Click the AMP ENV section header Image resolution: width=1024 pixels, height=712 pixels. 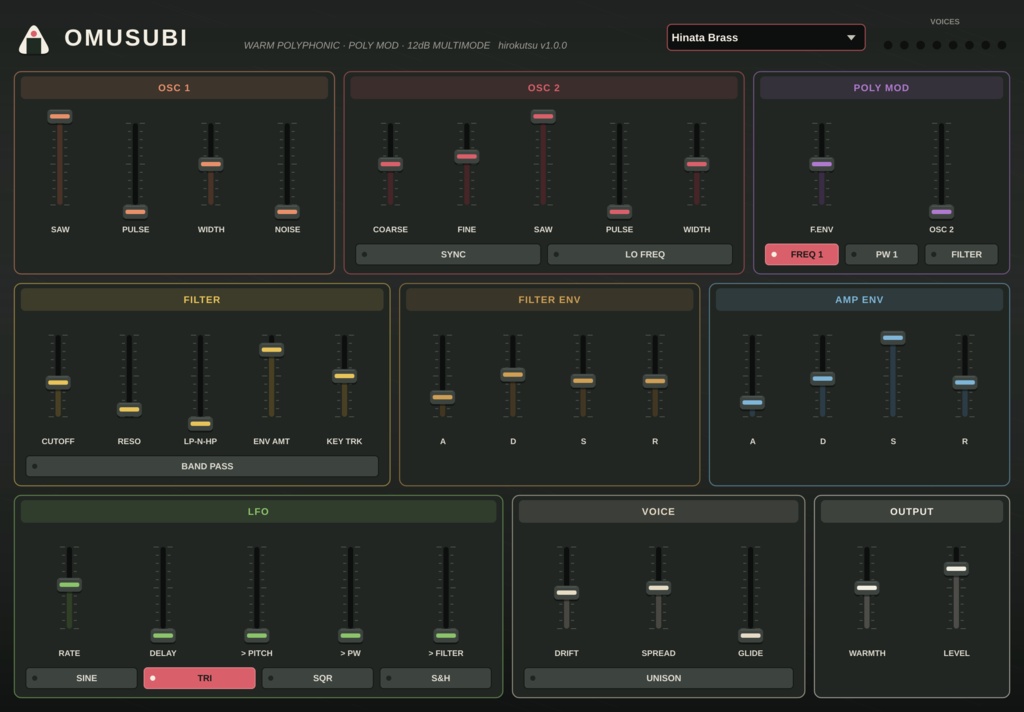859,299
